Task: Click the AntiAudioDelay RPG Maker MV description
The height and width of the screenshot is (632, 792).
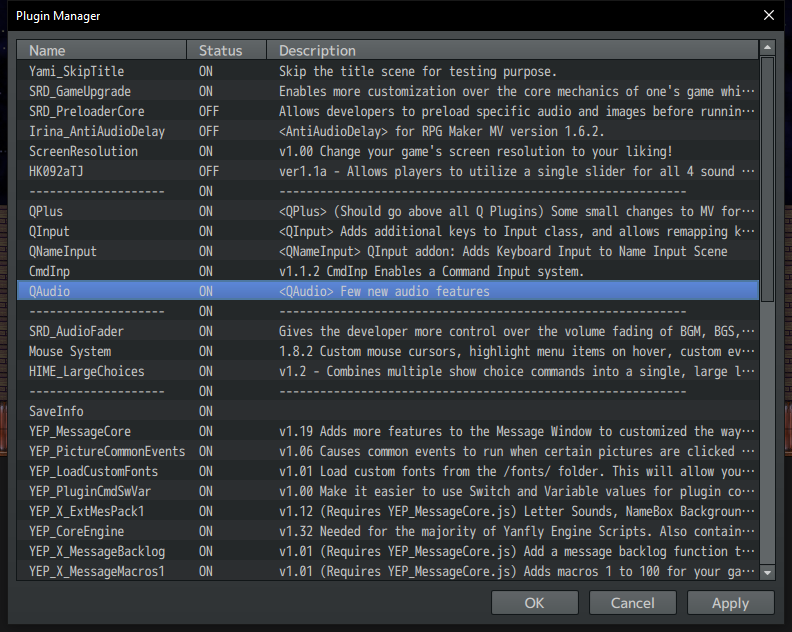Action: point(441,131)
